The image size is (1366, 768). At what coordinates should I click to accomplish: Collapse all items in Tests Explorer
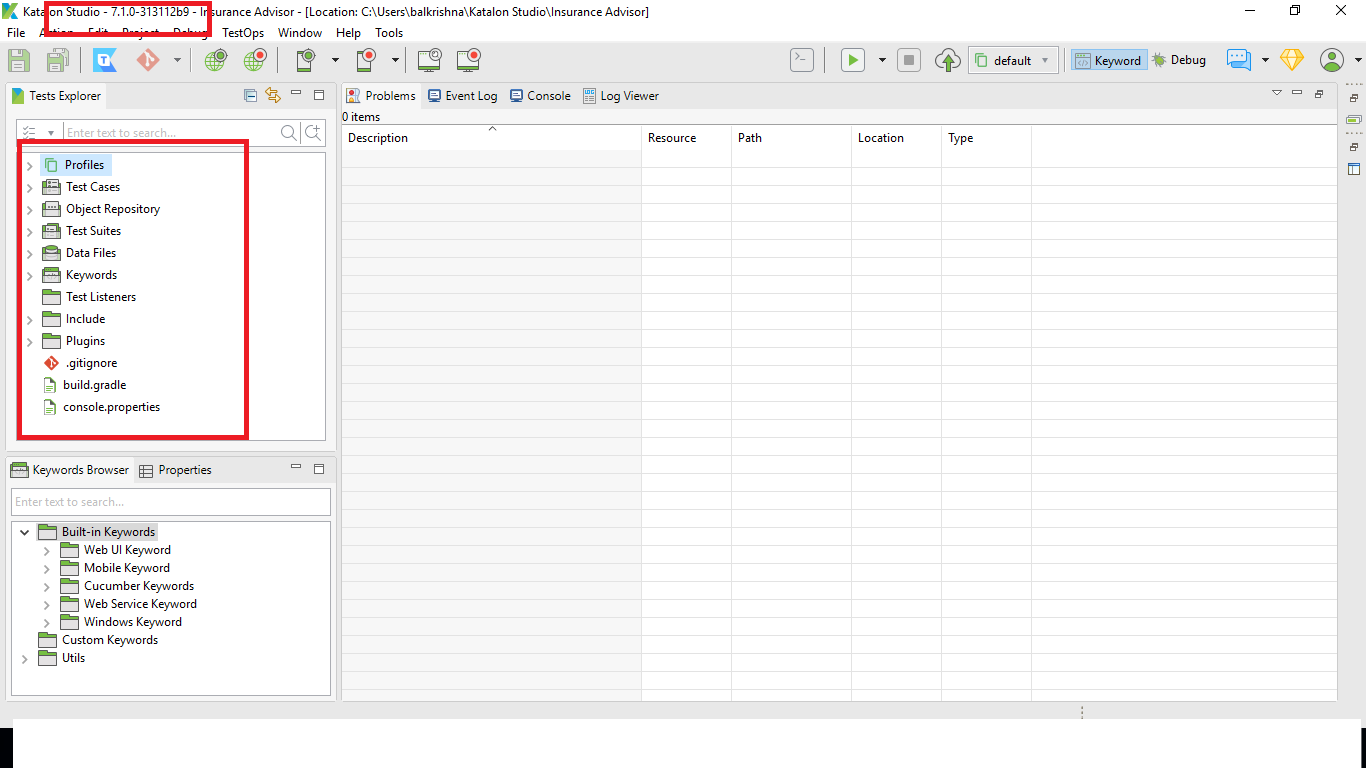(x=251, y=96)
